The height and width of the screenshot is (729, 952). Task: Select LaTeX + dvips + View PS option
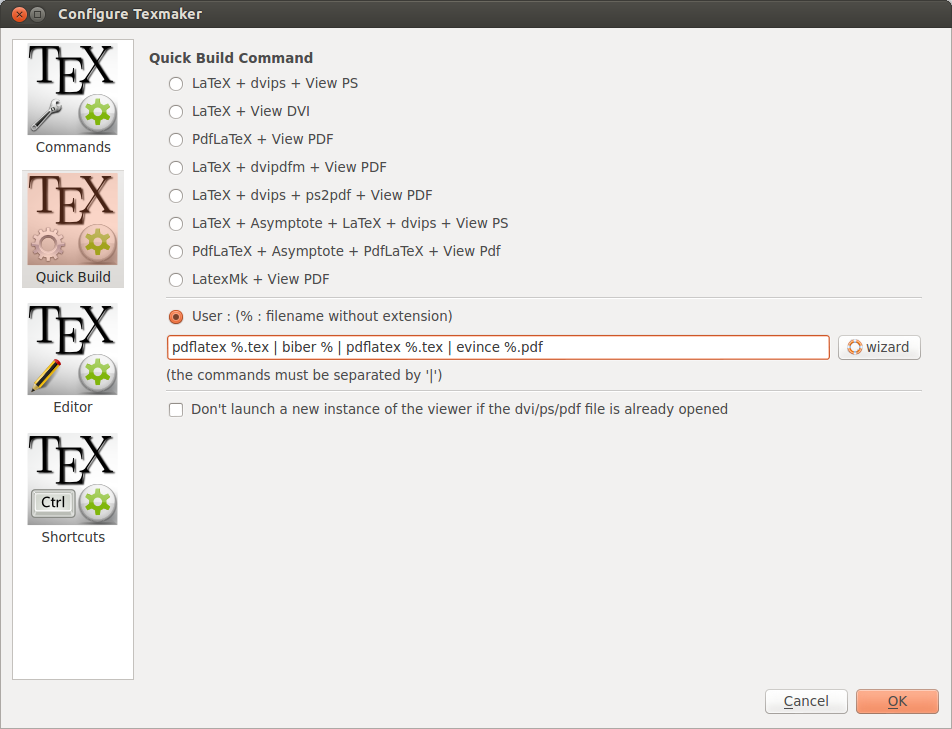coord(176,84)
